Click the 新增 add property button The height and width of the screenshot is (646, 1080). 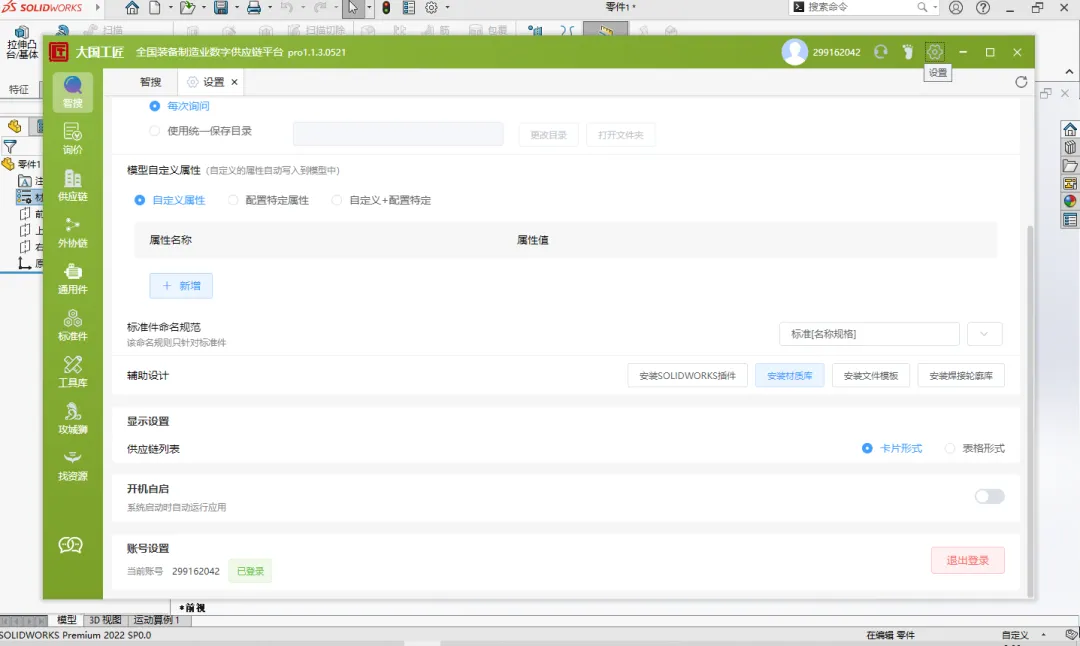coord(181,286)
